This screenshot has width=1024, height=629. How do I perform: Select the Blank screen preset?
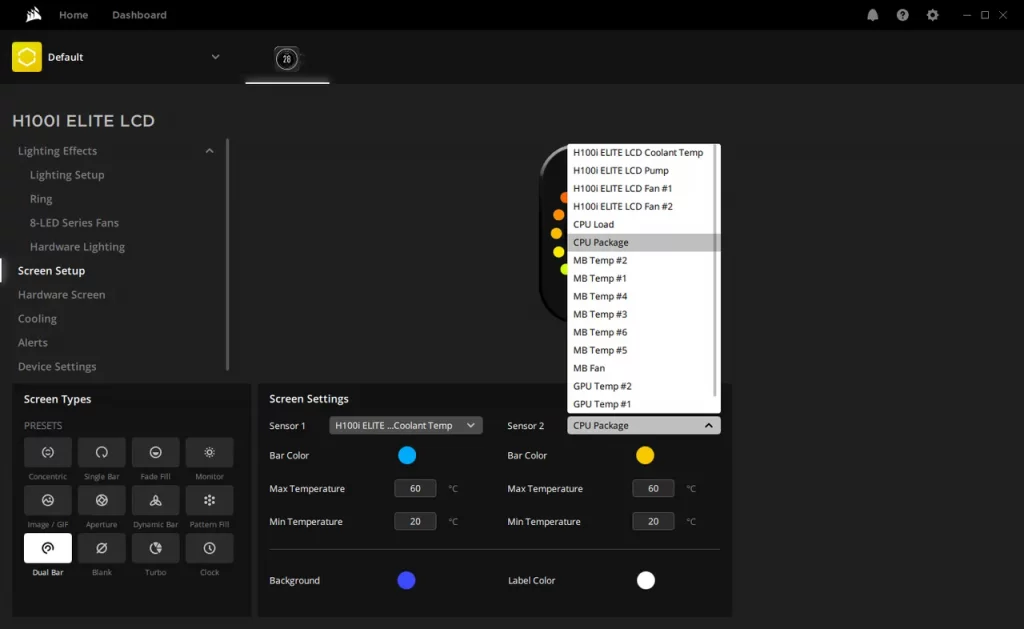(102, 548)
